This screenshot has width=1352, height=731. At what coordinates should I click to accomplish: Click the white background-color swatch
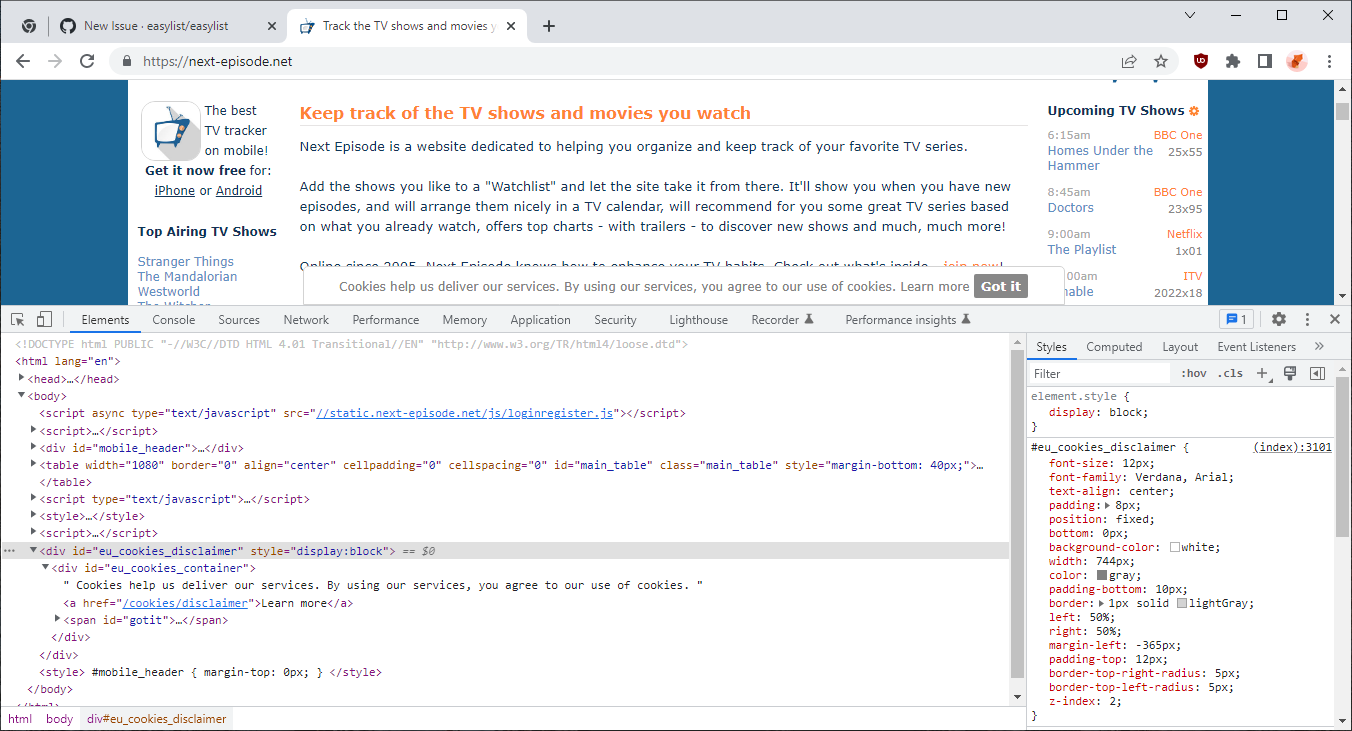point(1175,548)
